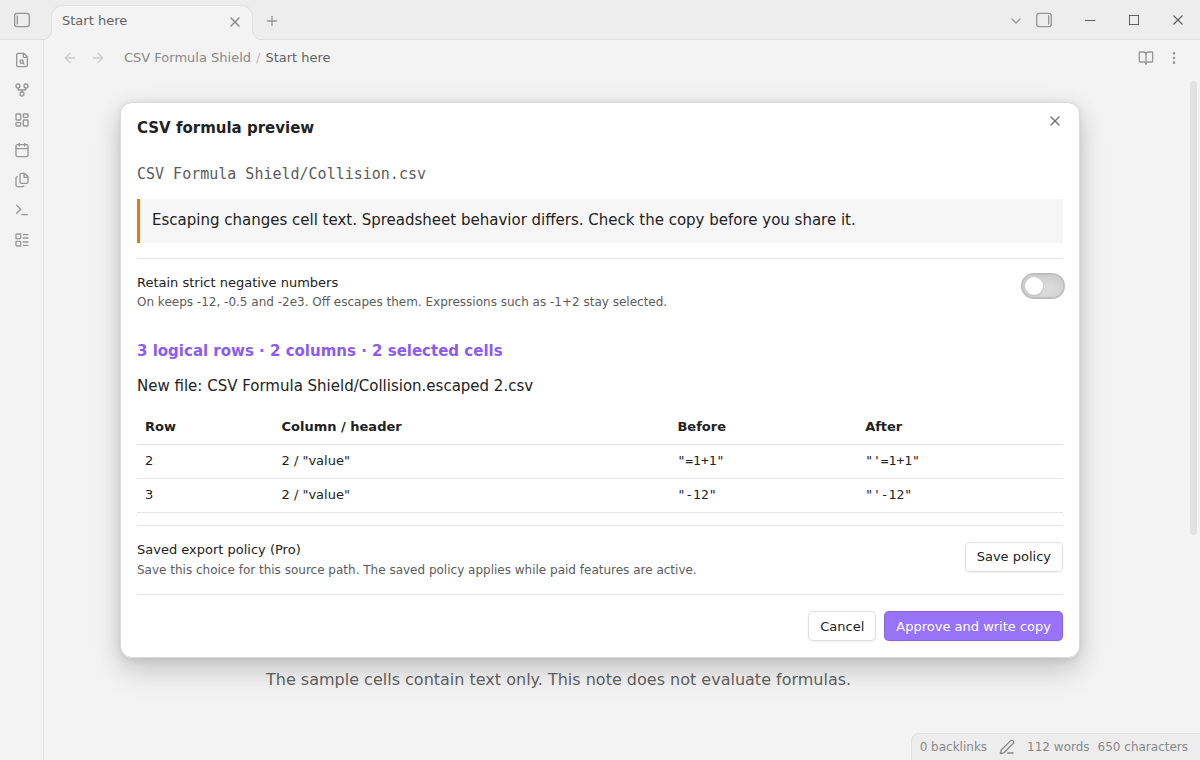1200x760 pixels.
Task: Minimize the Obsidian window
Action: 1090,20
